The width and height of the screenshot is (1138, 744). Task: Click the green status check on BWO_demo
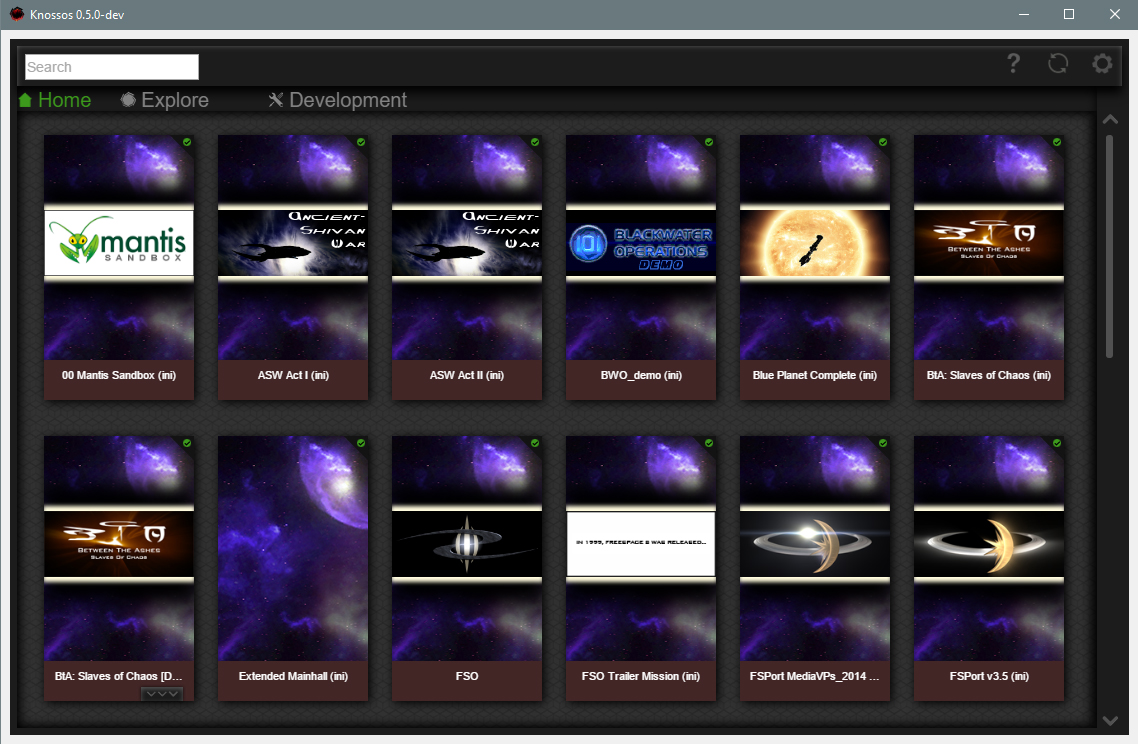[x=709, y=142]
